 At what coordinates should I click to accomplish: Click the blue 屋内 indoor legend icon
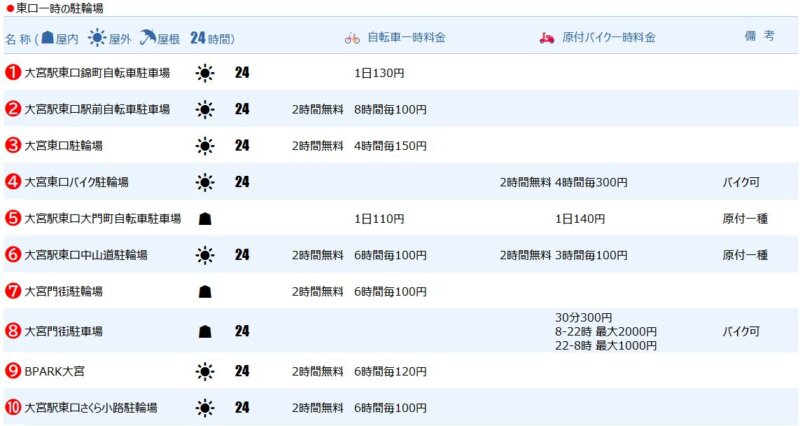coord(47,37)
